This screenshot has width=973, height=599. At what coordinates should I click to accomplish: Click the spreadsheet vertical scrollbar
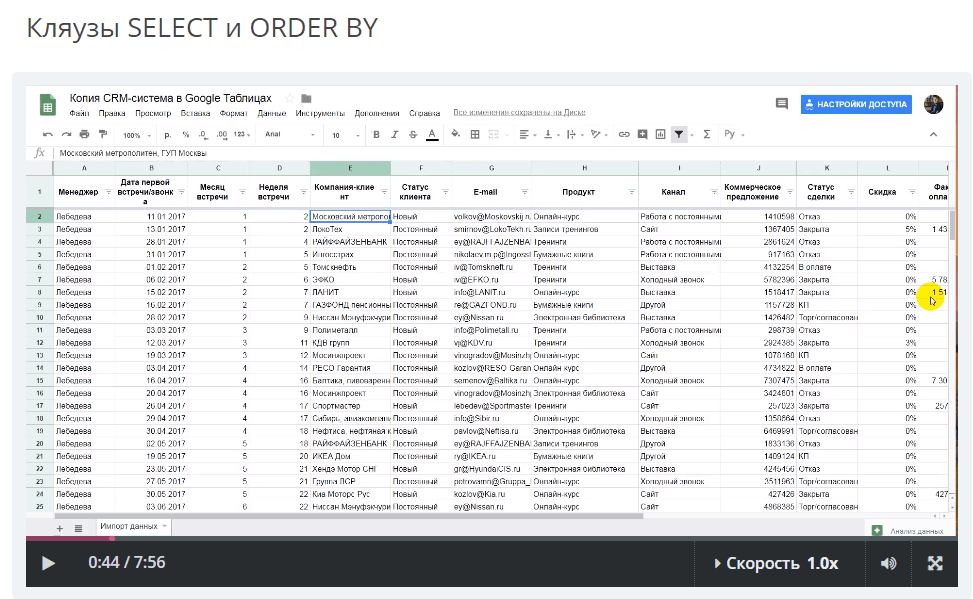click(952, 227)
